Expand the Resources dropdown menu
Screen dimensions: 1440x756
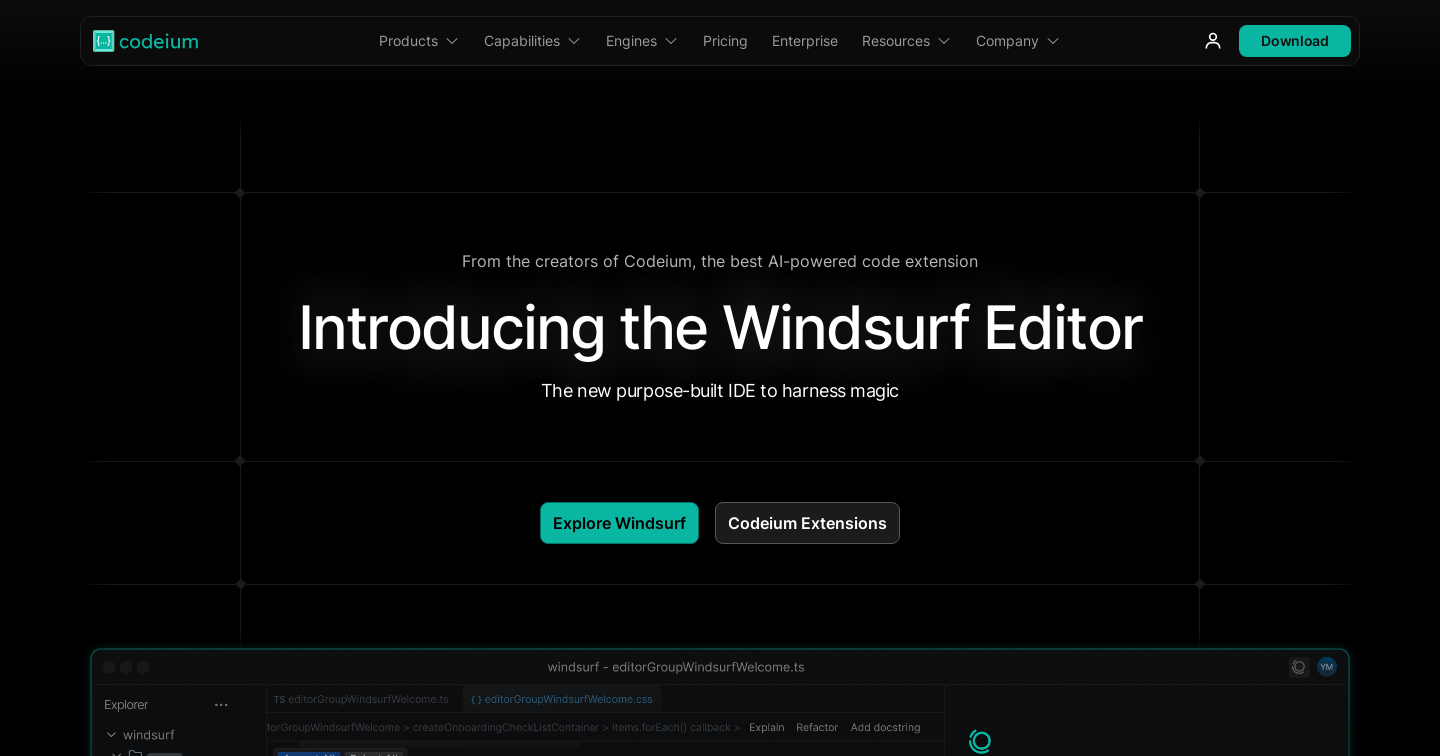pos(906,41)
